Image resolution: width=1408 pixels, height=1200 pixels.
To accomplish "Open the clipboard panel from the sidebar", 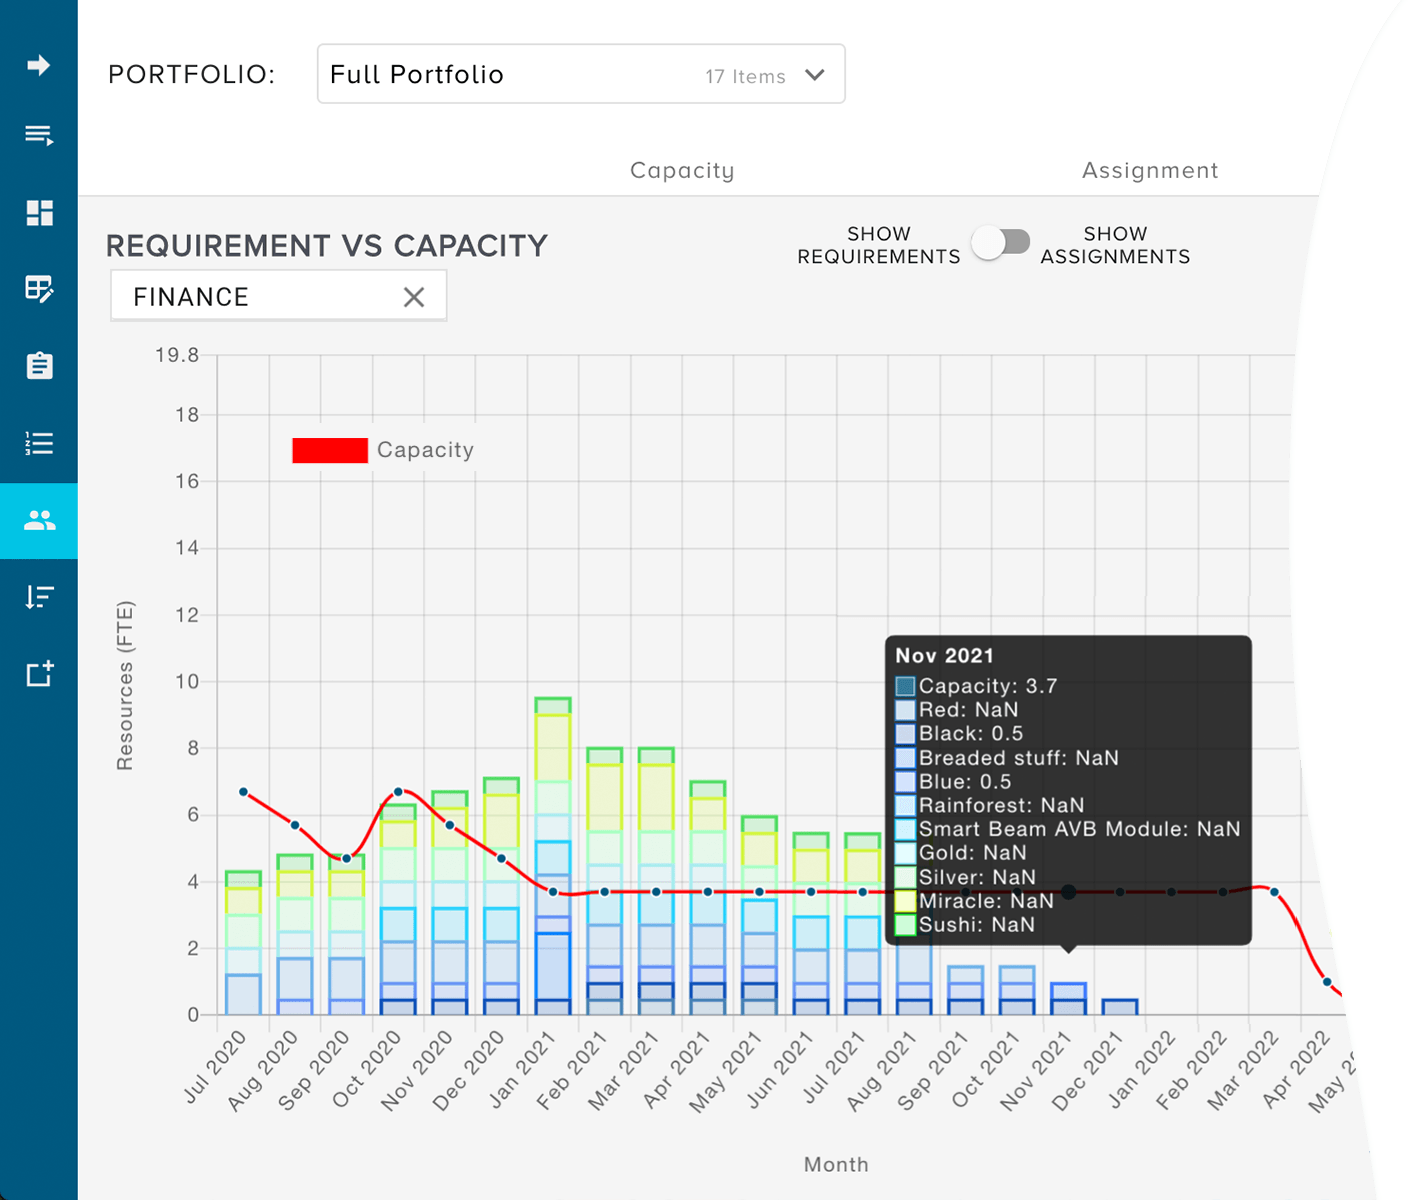I will pos(39,366).
